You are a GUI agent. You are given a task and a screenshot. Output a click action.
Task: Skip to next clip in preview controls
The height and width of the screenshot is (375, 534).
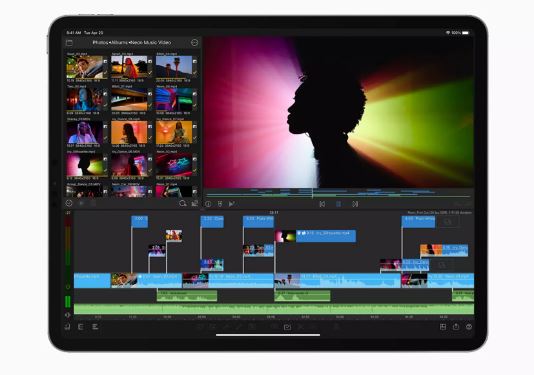(x=355, y=204)
